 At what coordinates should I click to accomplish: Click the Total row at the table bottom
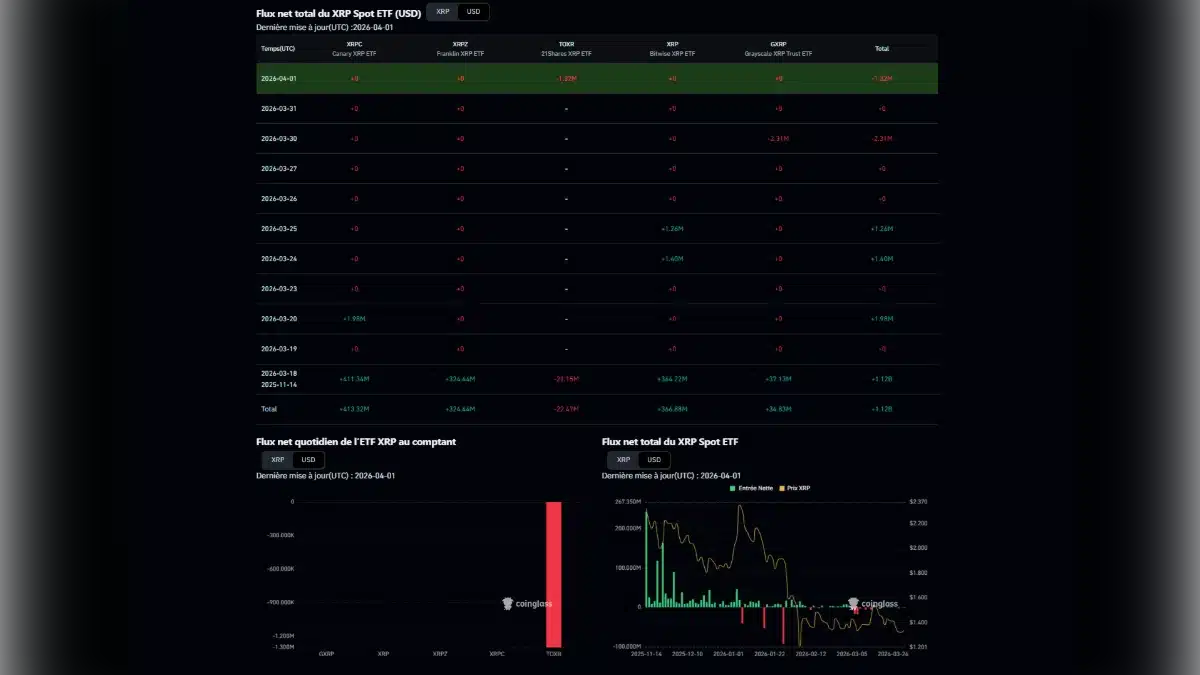point(268,408)
